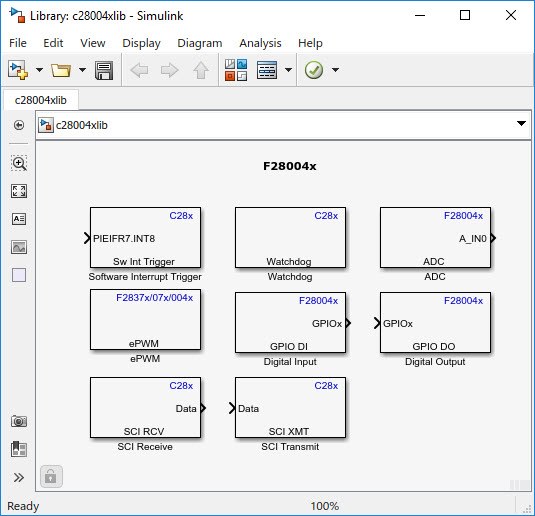This screenshot has width=535, height=516.
Task: Expand the New Model dropdown arrow
Action: [40, 70]
